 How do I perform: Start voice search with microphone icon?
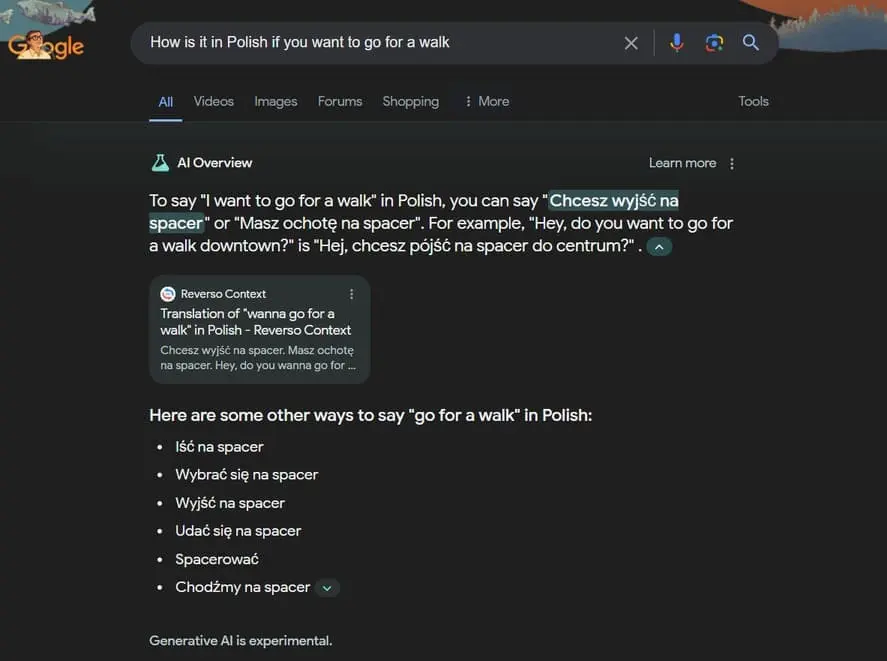(x=677, y=43)
